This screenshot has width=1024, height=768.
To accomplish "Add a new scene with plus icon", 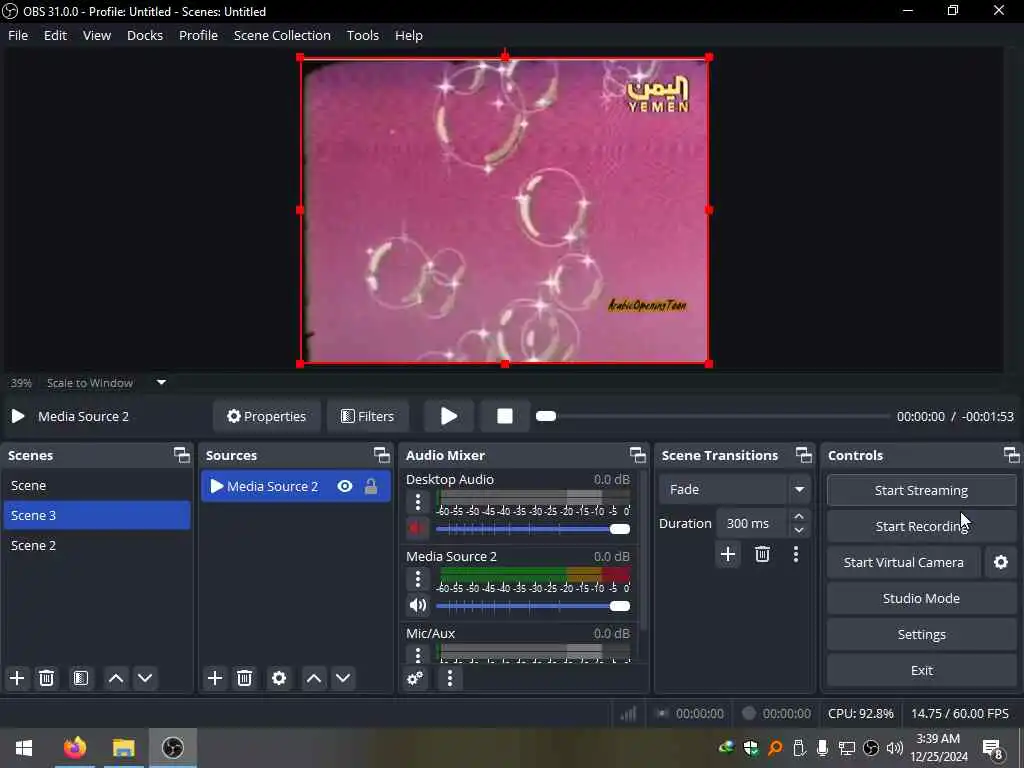I will point(17,678).
